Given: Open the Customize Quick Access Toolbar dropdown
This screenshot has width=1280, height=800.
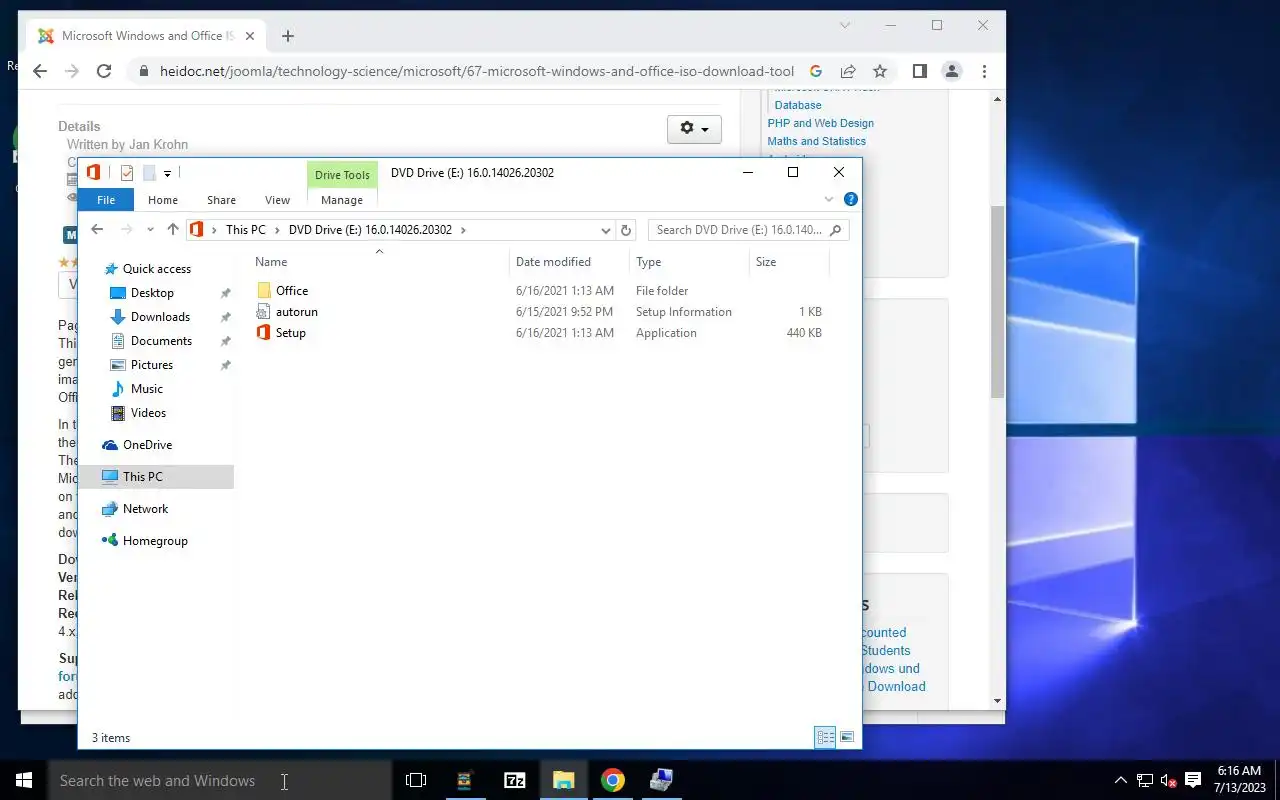Looking at the screenshot, I should click(167, 174).
